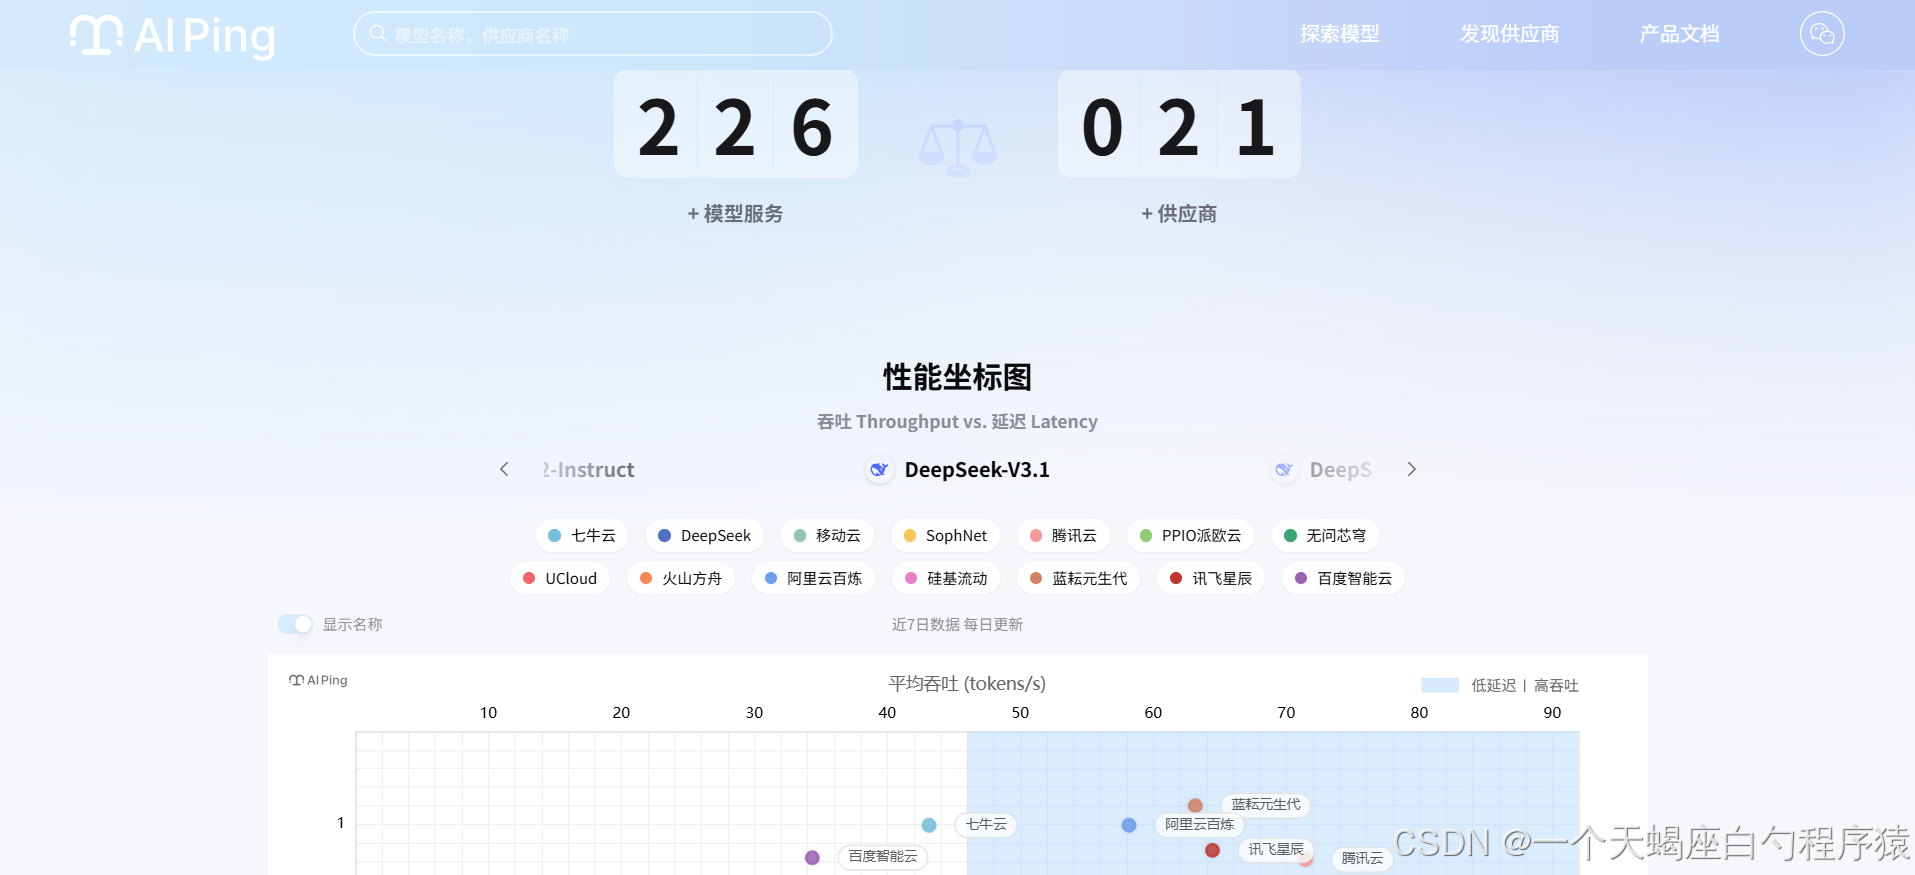Click the search magnifier icon

(378, 34)
